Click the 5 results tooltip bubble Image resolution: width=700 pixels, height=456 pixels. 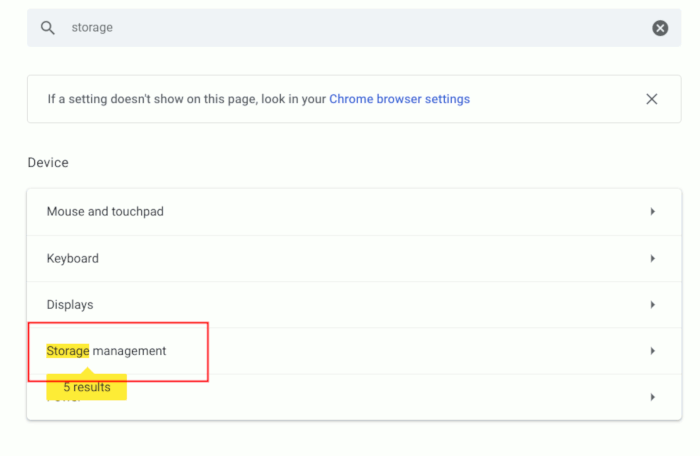tap(87, 386)
